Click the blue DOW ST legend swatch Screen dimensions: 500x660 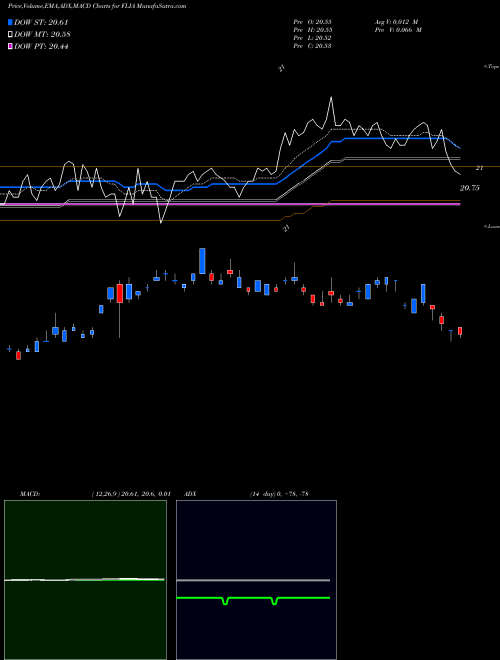pos(11,22)
